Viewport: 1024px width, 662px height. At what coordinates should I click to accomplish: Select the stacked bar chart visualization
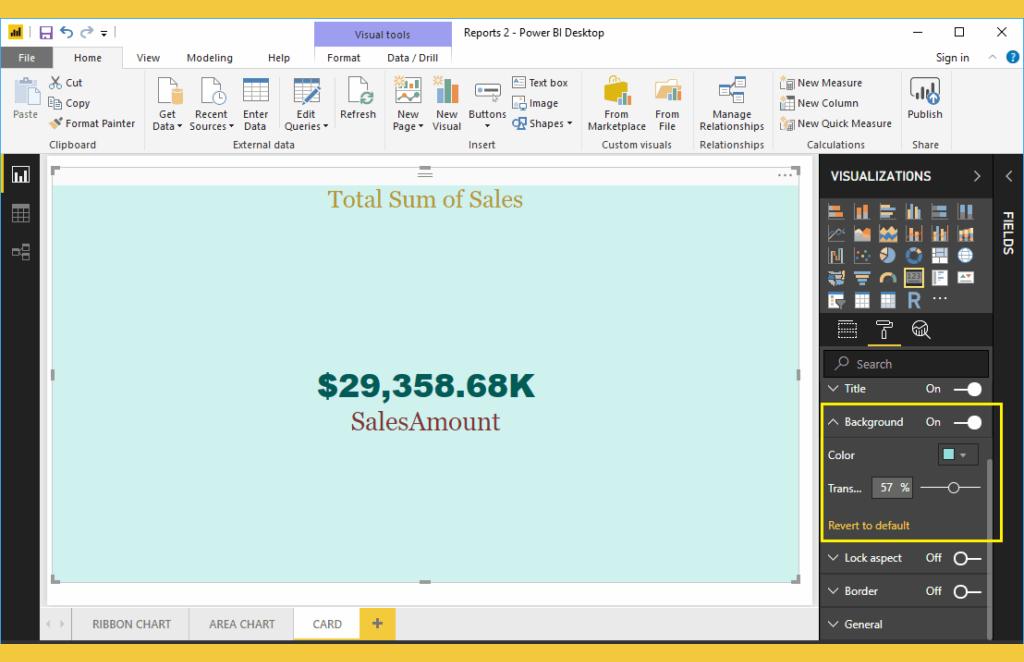[835, 212]
